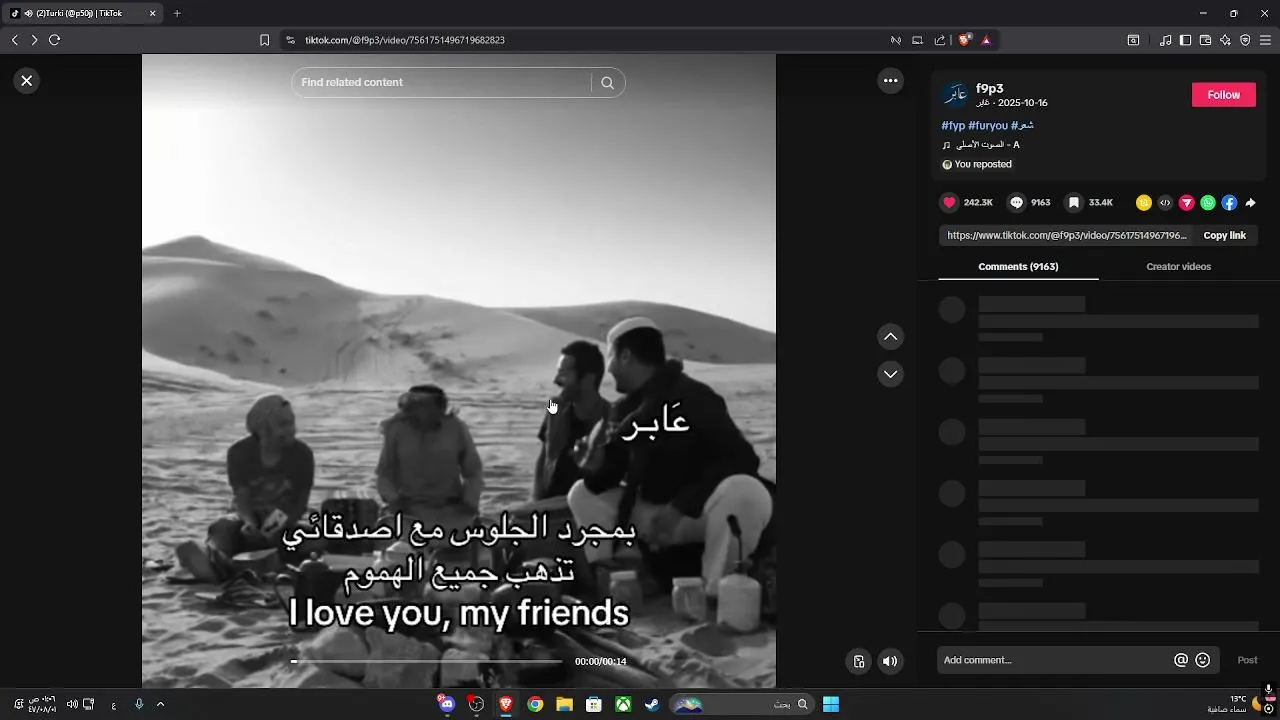
Task: Focus the Add comment field
Action: (x=1055, y=660)
